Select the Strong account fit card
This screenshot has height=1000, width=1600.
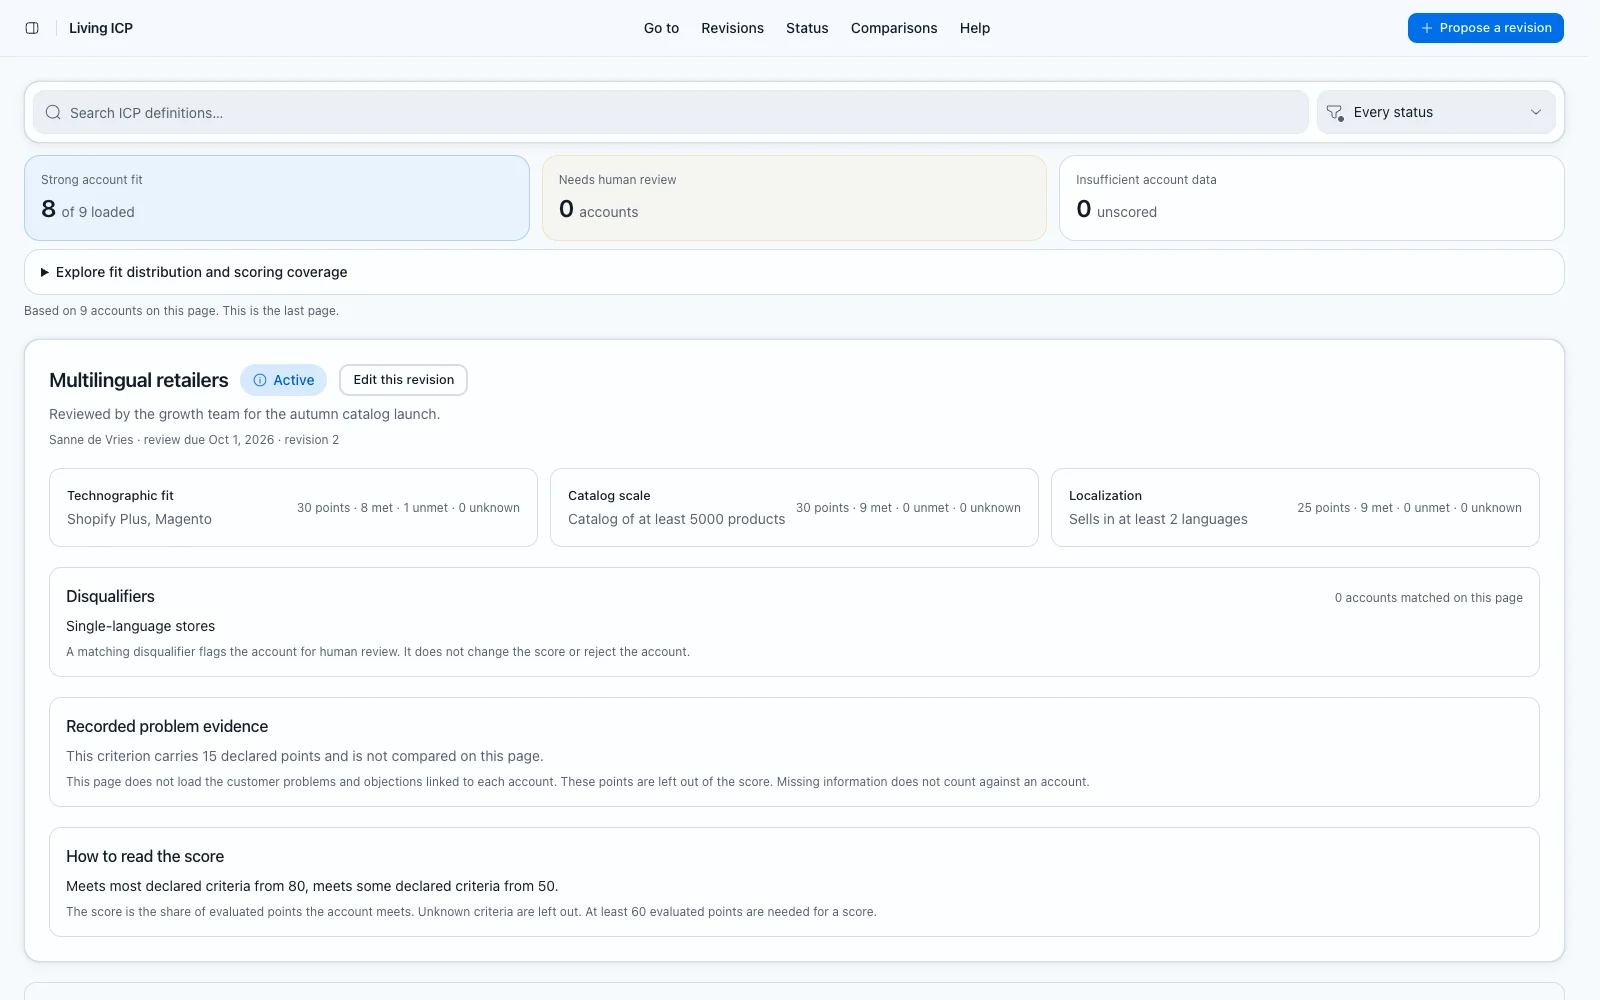coord(277,198)
